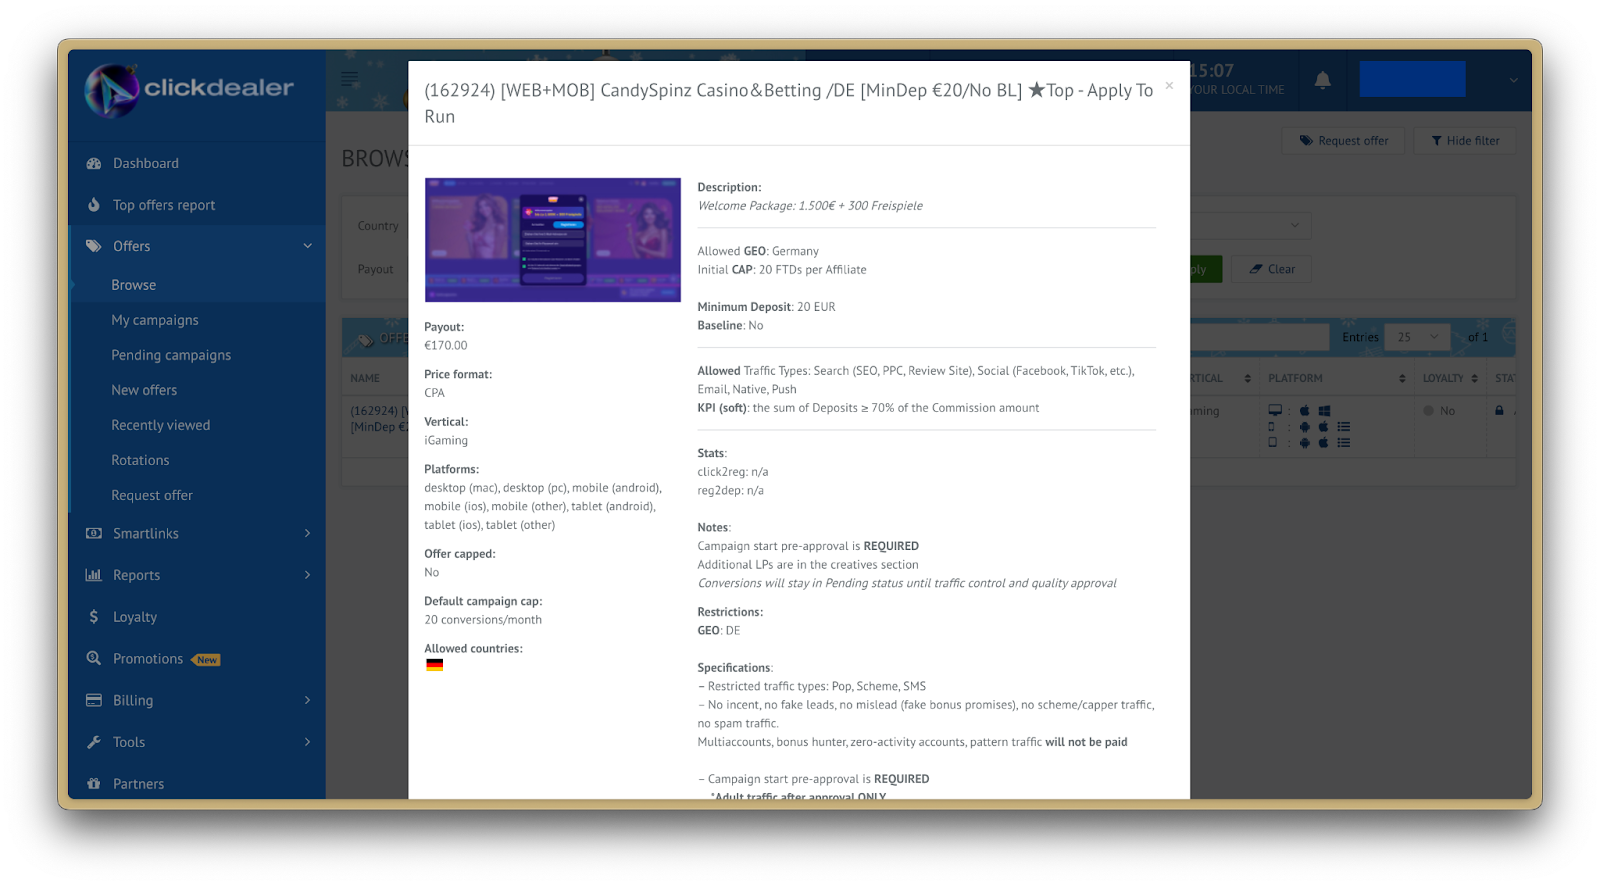Viewport: 1600px width, 886px height.
Task: Click the Smartlinks icon
Action: 94,533
